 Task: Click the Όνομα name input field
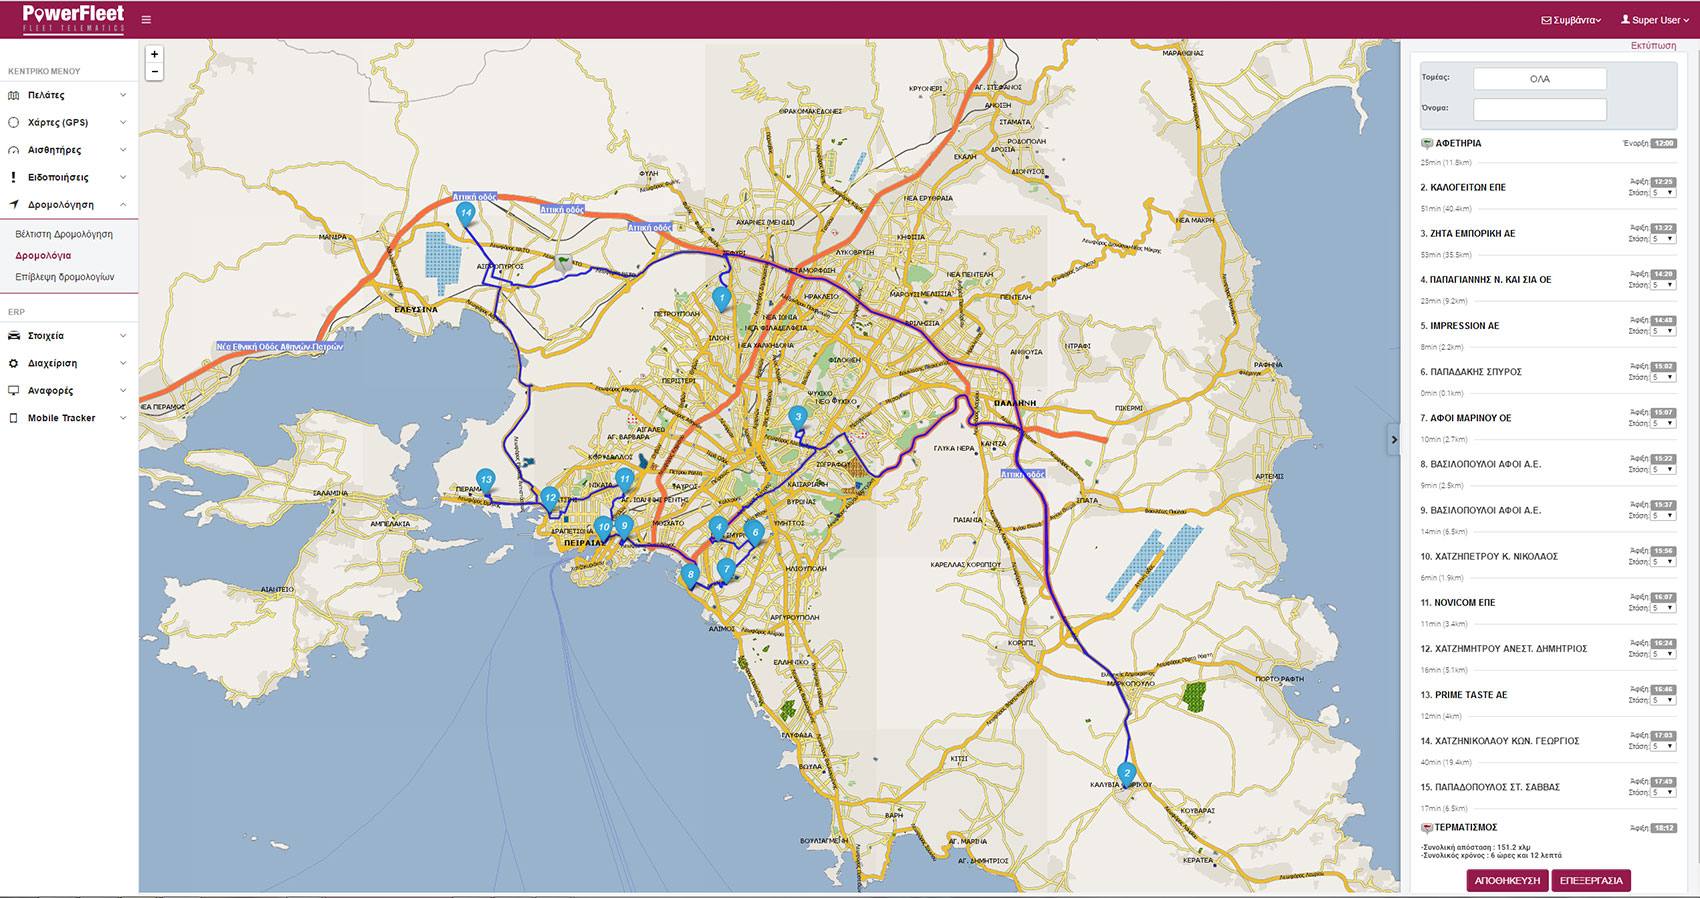[x=1539, y=109]
